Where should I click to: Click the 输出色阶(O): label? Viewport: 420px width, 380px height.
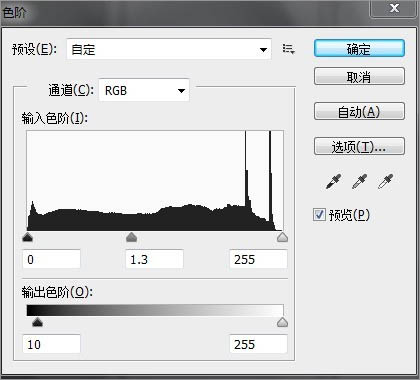(x=57, y=292)
